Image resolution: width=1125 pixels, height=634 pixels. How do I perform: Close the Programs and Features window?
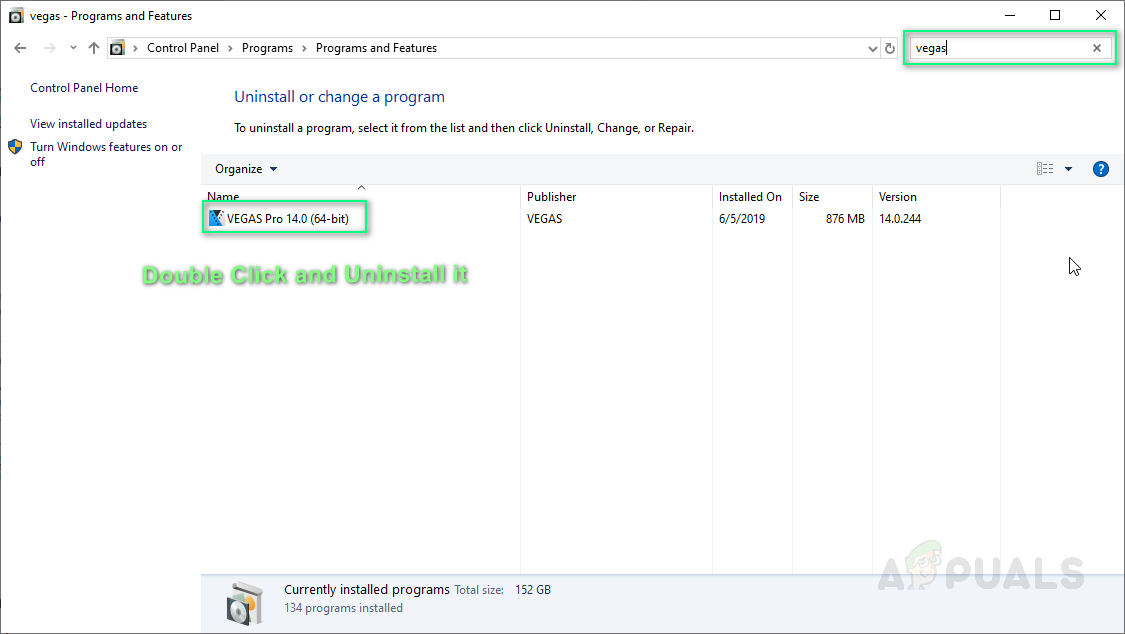[1101, 15]
